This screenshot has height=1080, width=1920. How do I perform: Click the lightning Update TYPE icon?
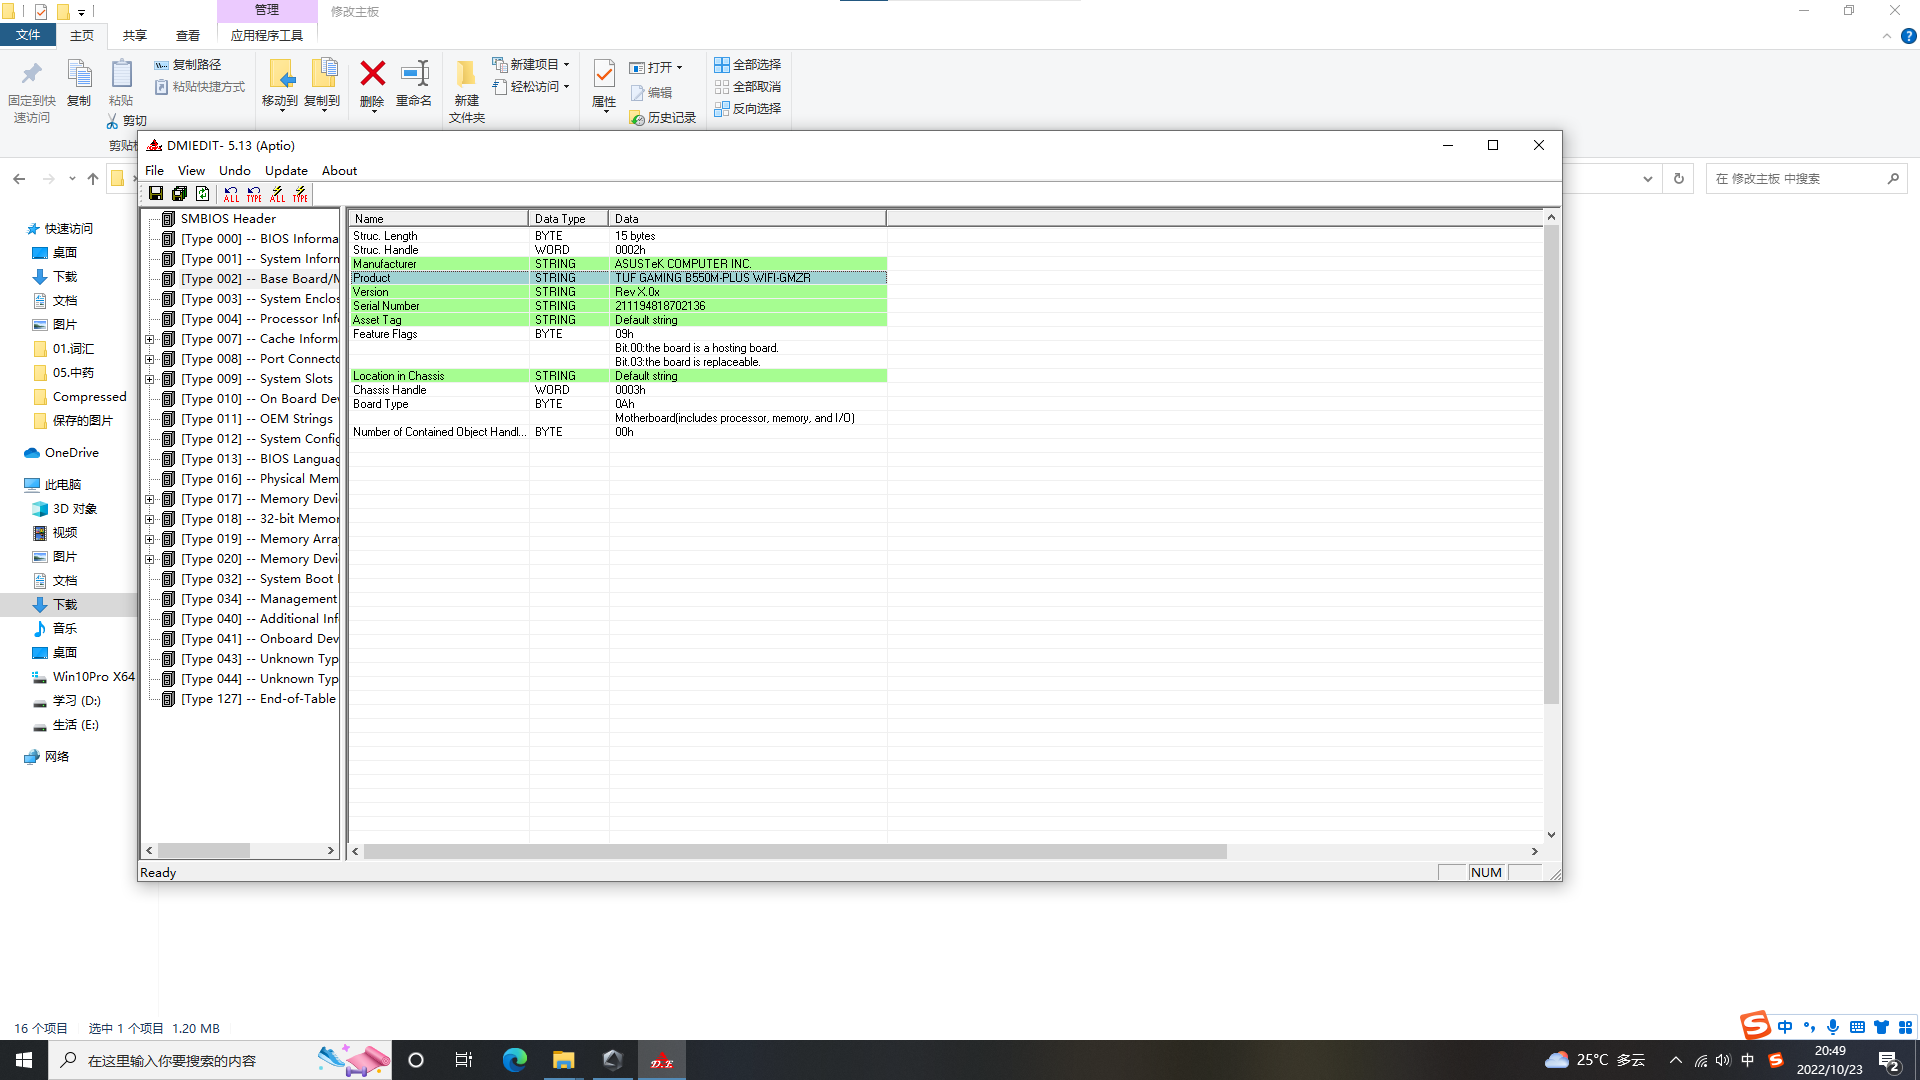coord(300,194)
